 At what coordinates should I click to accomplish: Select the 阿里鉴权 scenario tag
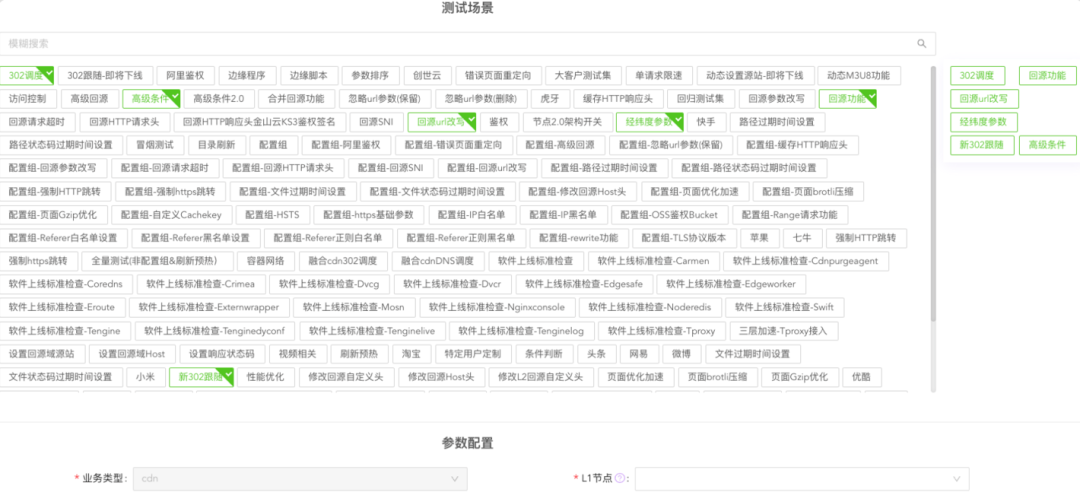click(185, 76)
